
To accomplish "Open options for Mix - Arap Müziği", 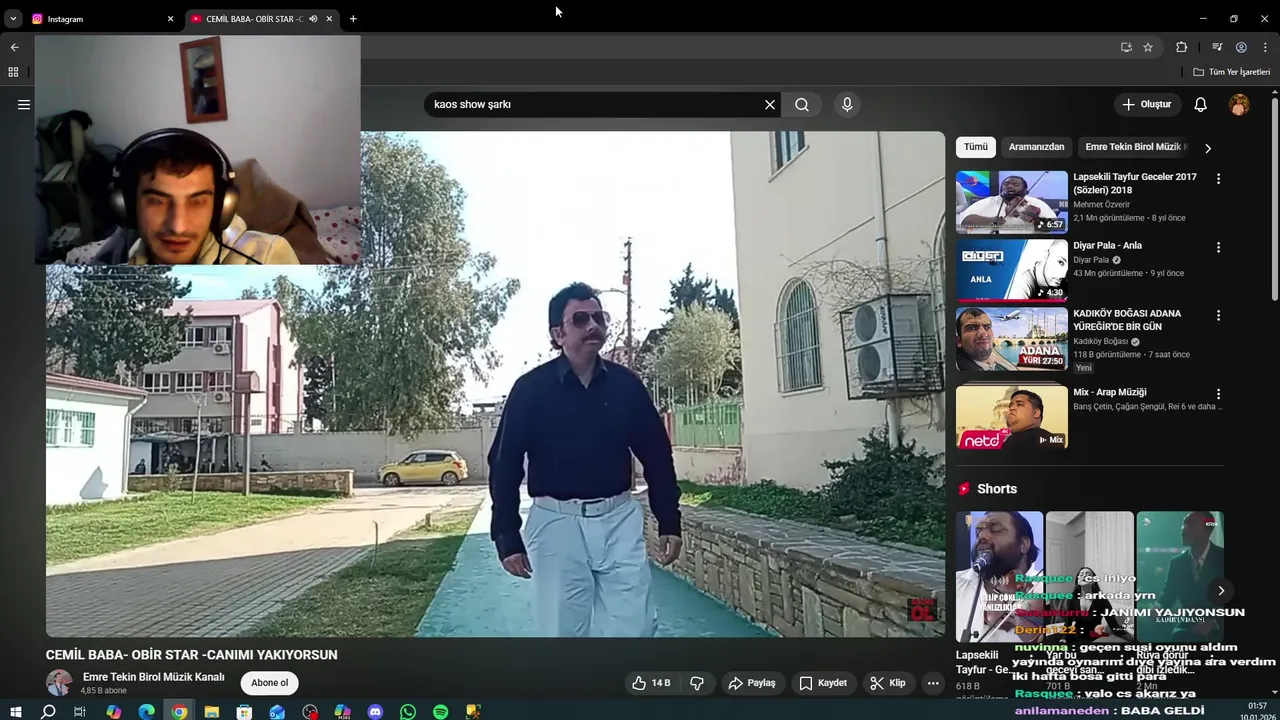I will pyautogui.click(x=1218, y=394).
